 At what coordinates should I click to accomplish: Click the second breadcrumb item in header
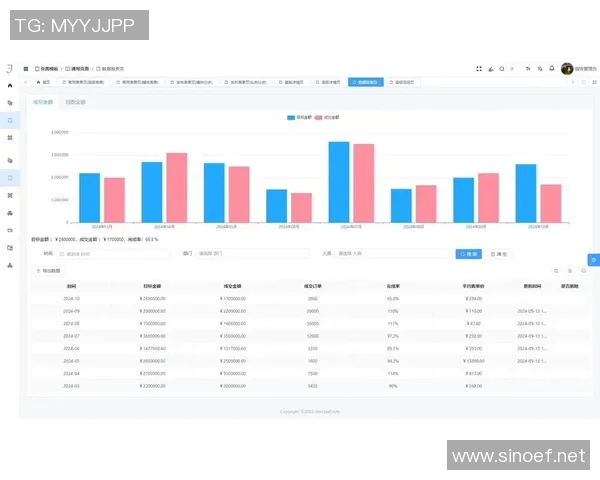tap(77, 69)
